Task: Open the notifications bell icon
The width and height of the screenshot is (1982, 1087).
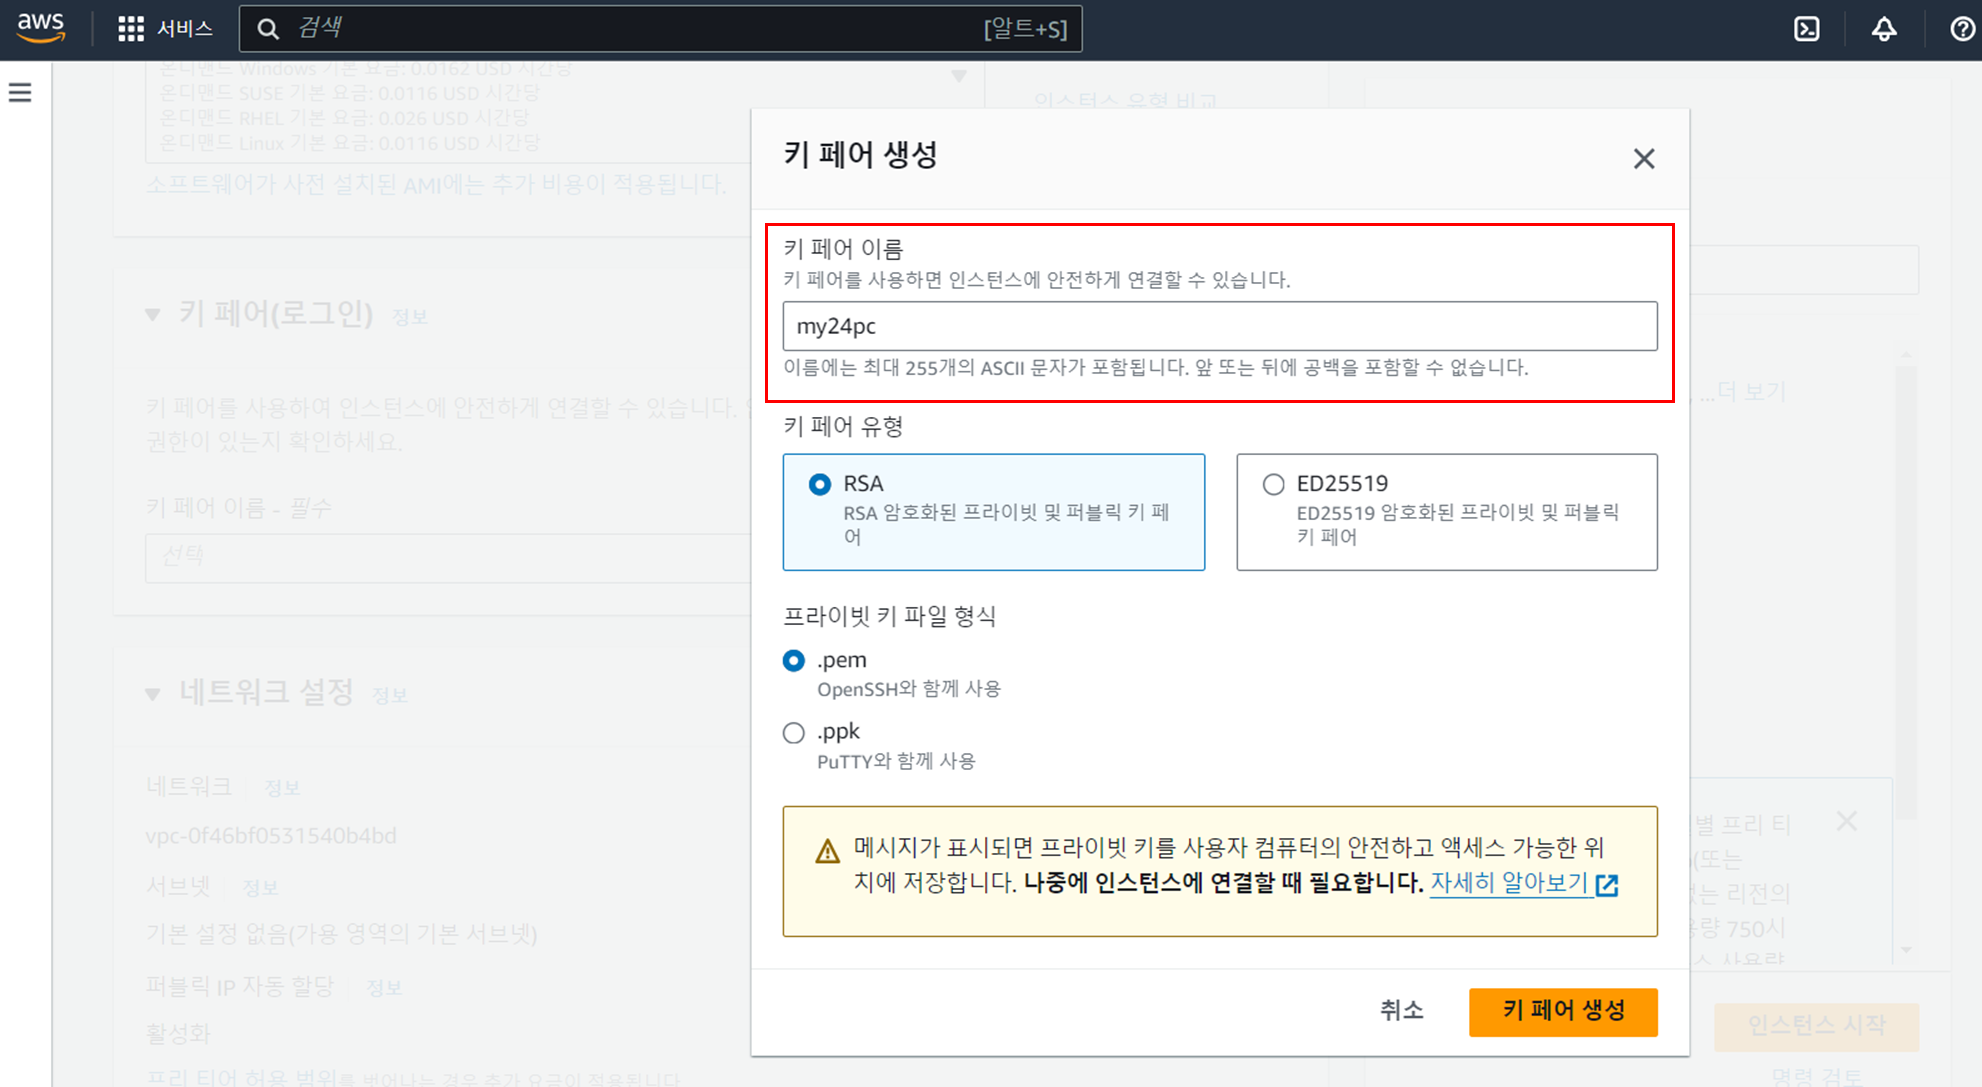Action: (x=1883, y=29)
